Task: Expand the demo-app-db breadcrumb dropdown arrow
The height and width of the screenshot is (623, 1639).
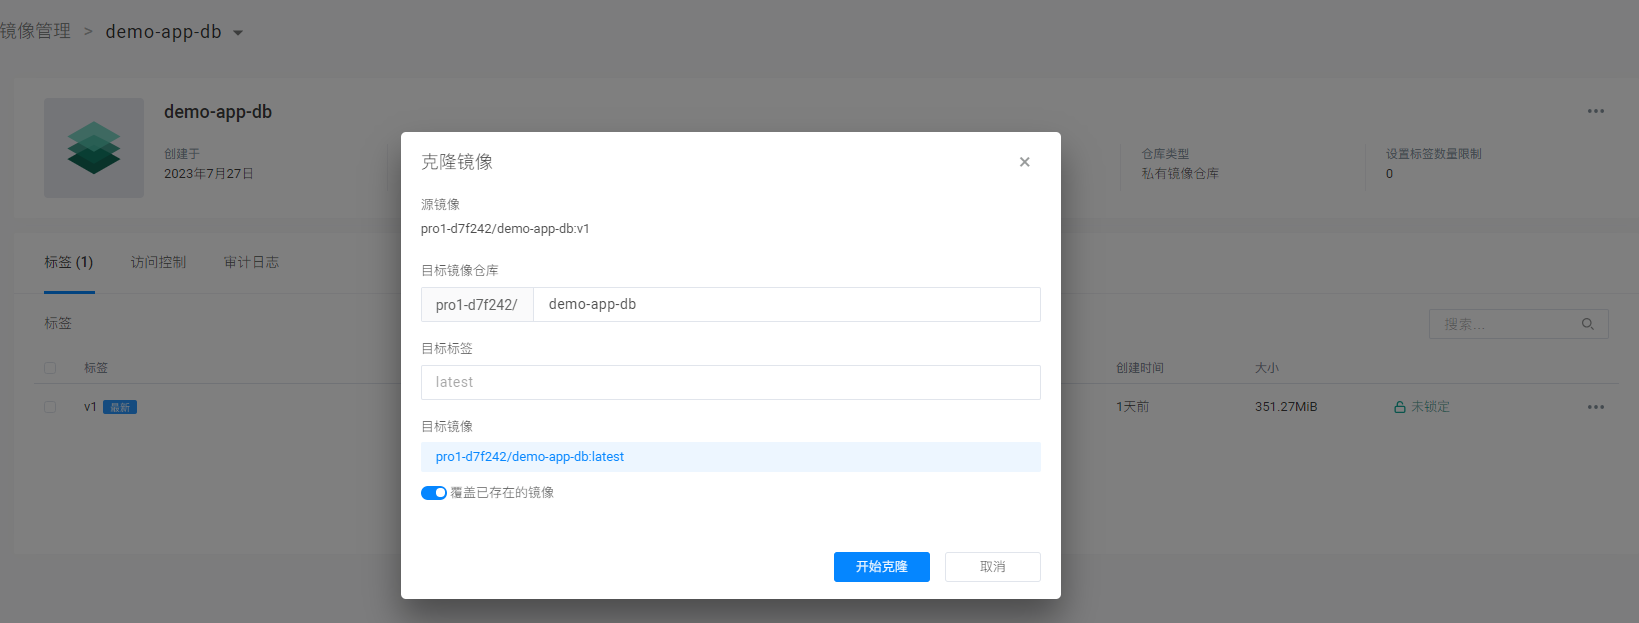Action: [x=238, y=33]
